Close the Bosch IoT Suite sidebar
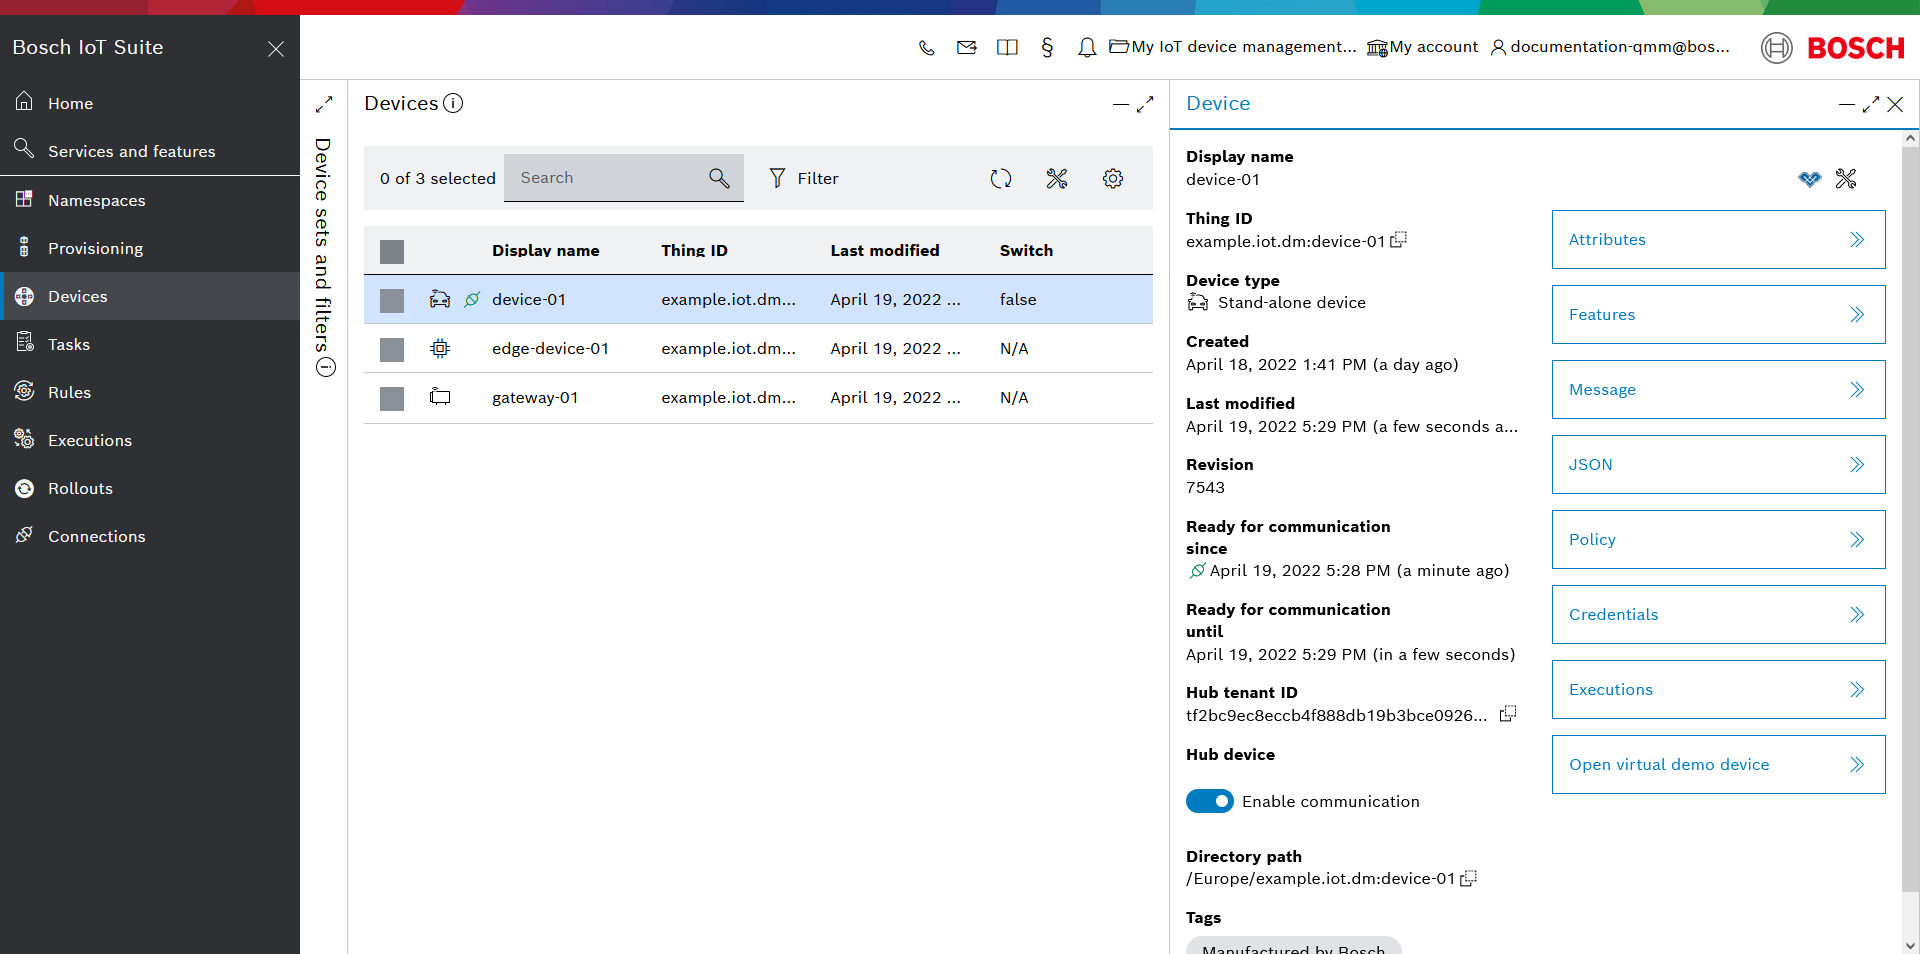This screenshot has height=954, width=1920. 276,49
